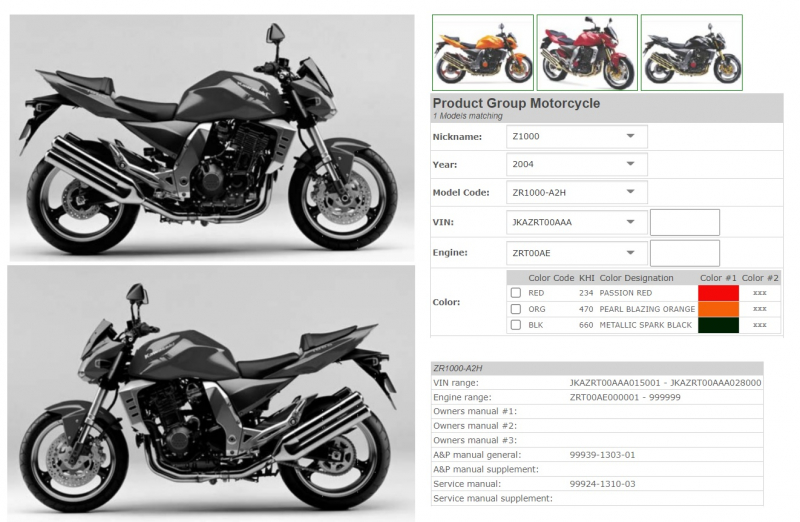Open the Nickname dropdown showing Z1000
The height and width of the screenshot is (522, 800).
[x=577, y=136]
